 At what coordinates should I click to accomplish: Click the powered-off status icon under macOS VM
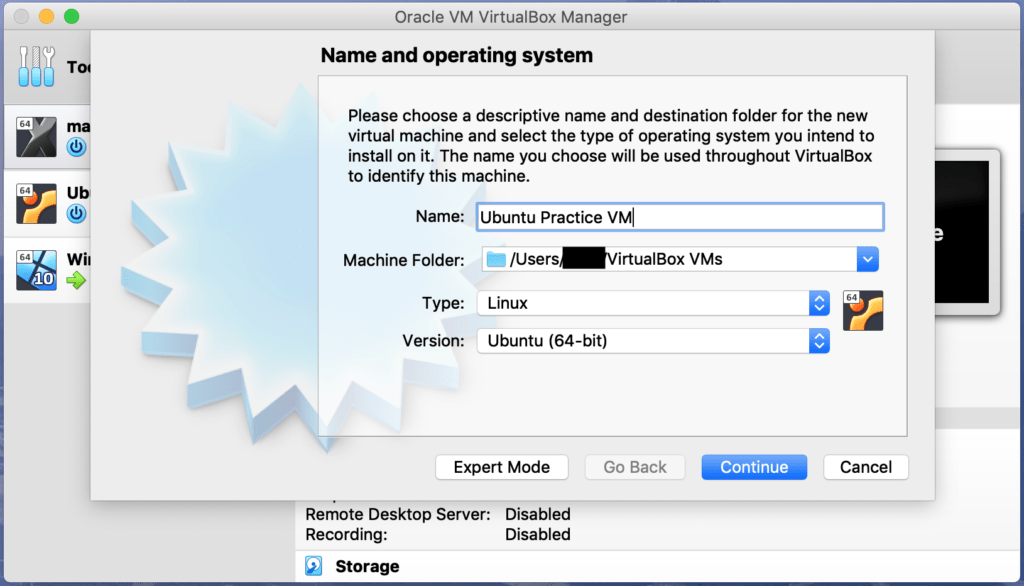coord(76,146)
